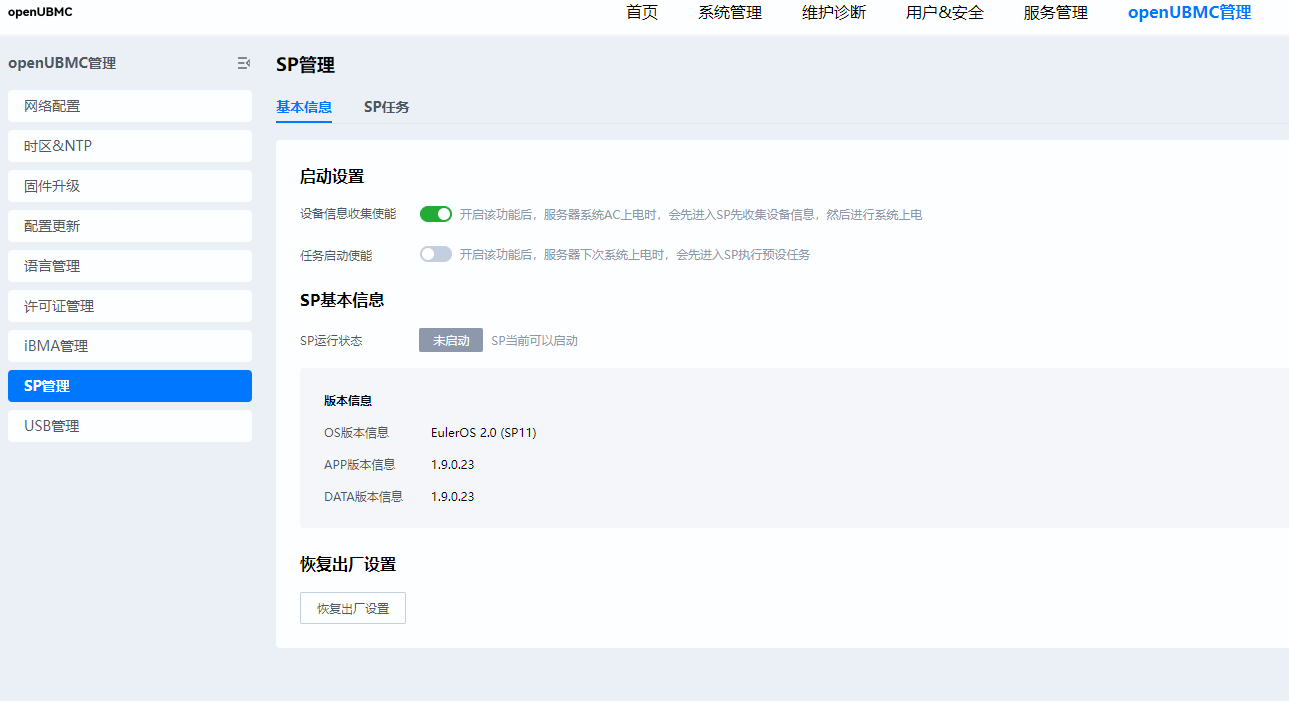The image size is (1289, 701).
Task: Navigate to 固件升级 in the sidebar
Action: tap(130, 186)
